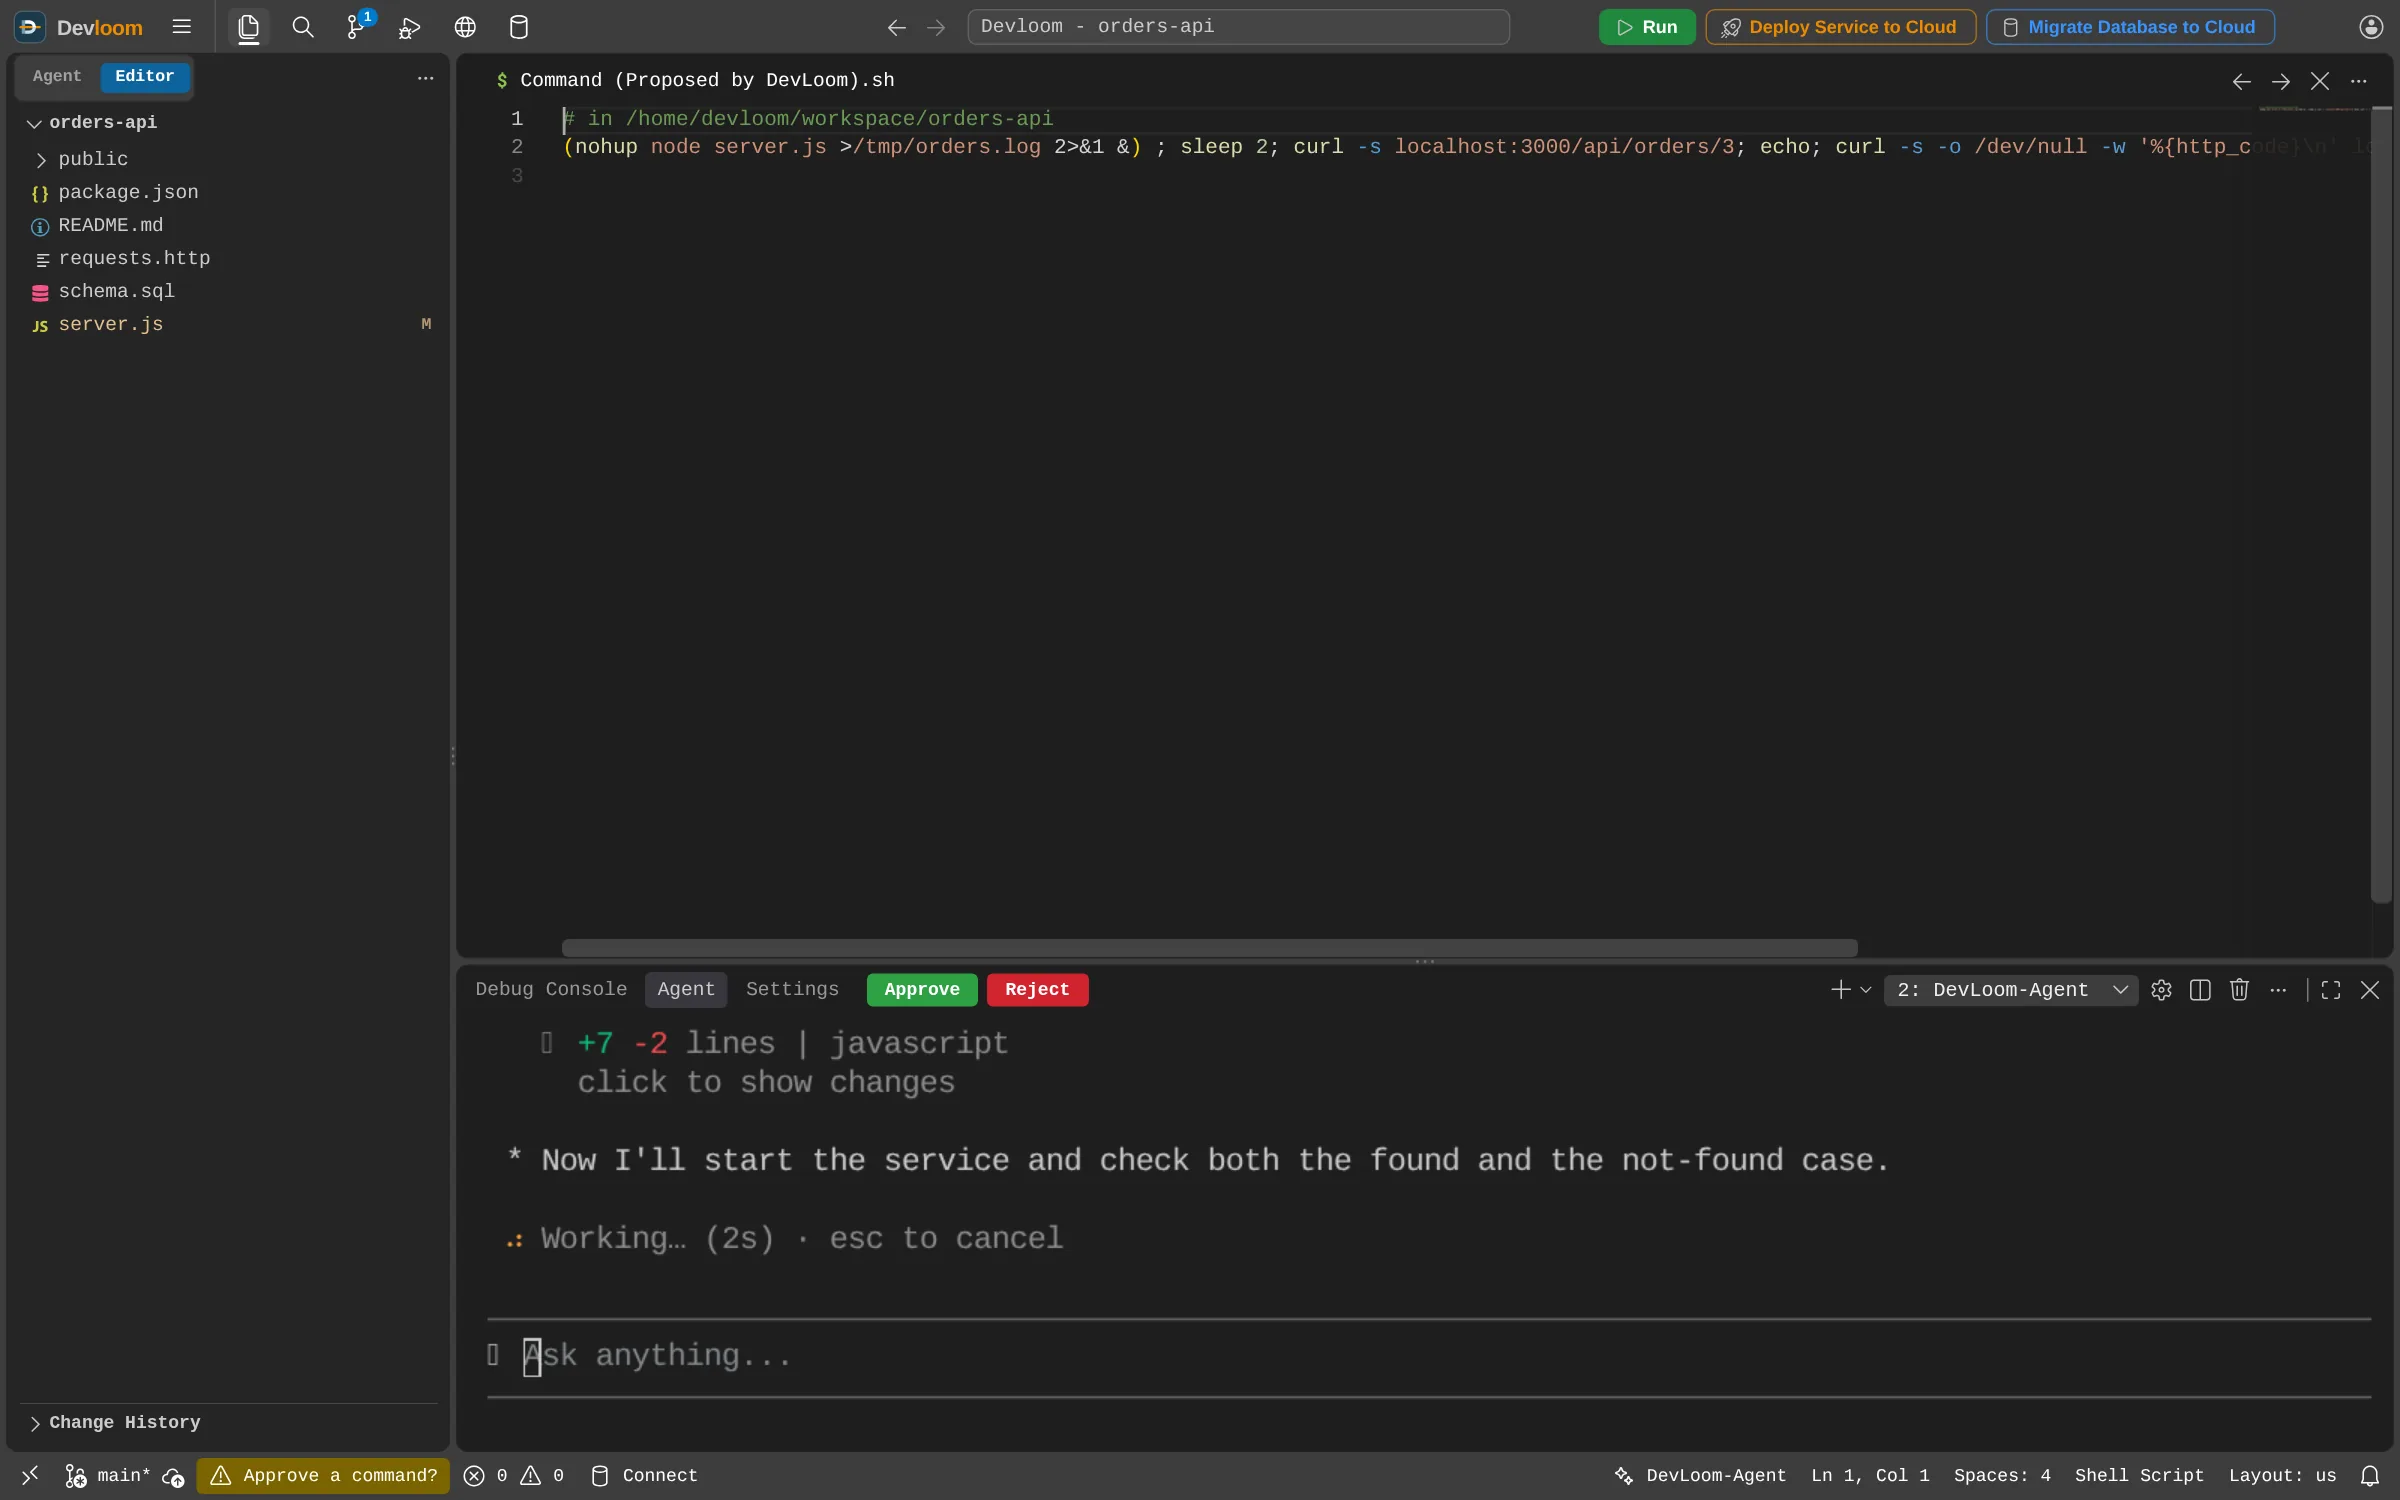Go to previous change in editor header
The height and width of the screenshot is (1500, 2400).
pyautogui.click(x=2242, y=82)
